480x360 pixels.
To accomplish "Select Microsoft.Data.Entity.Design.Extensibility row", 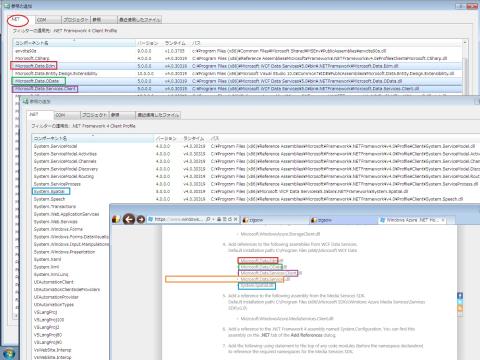I will (x=238, y=73).
